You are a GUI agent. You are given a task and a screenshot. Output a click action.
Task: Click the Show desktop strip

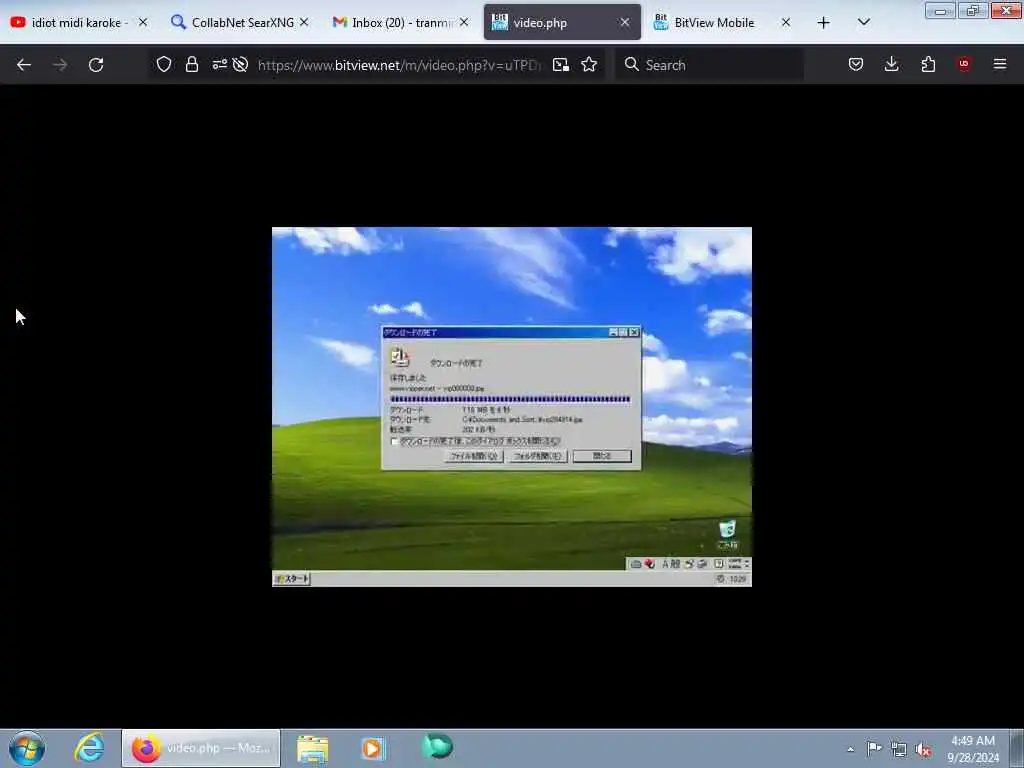tap(1016, 748)
